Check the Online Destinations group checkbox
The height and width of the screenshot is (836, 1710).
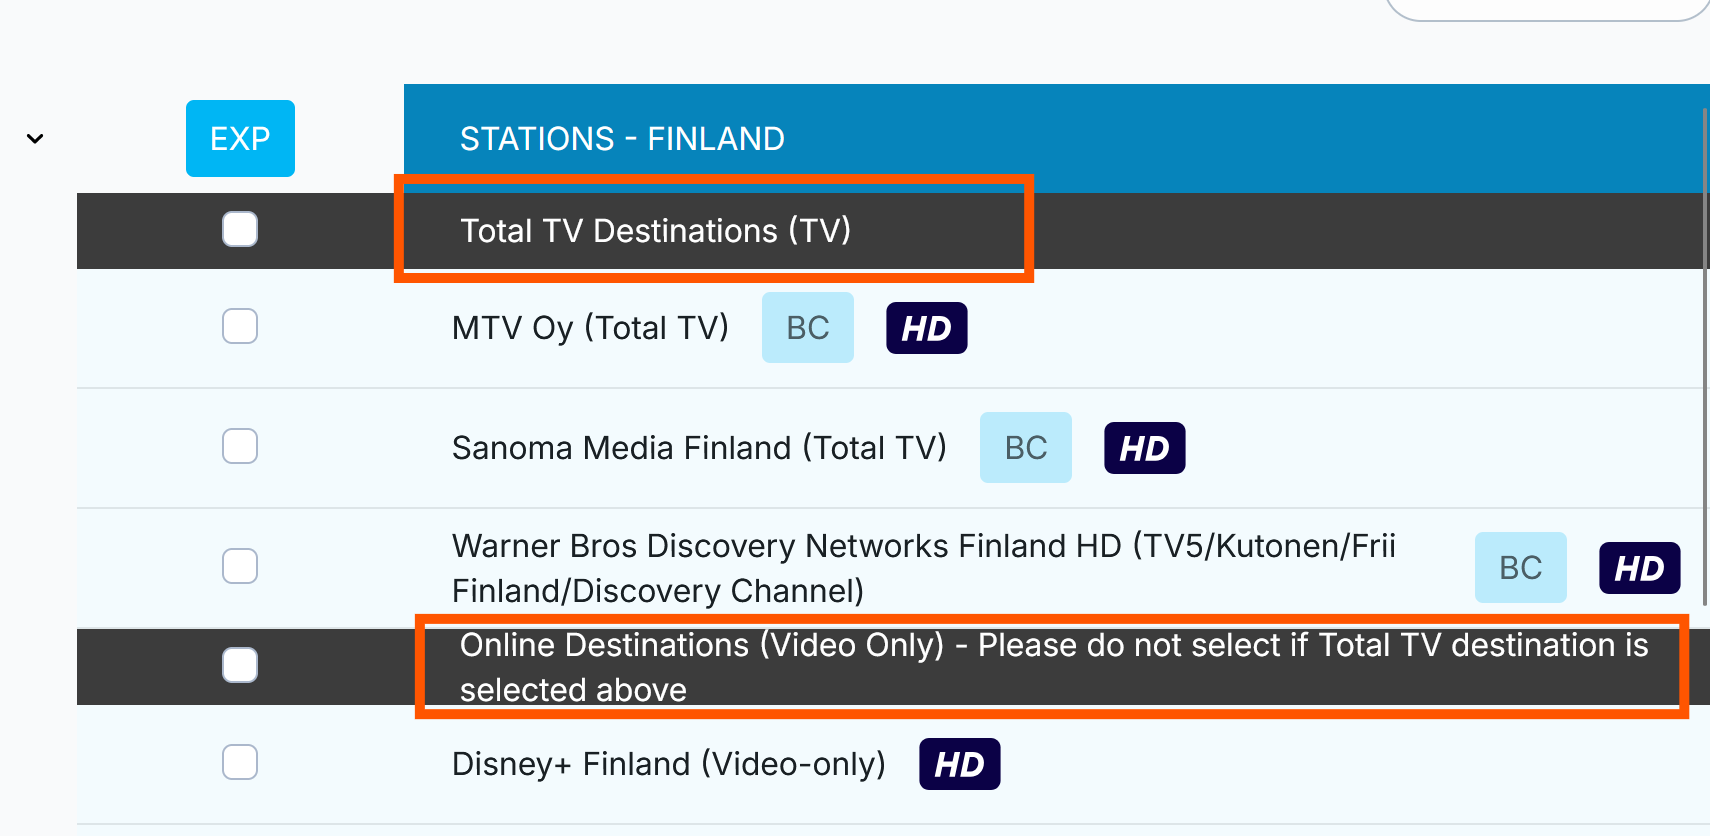(240, 665)
